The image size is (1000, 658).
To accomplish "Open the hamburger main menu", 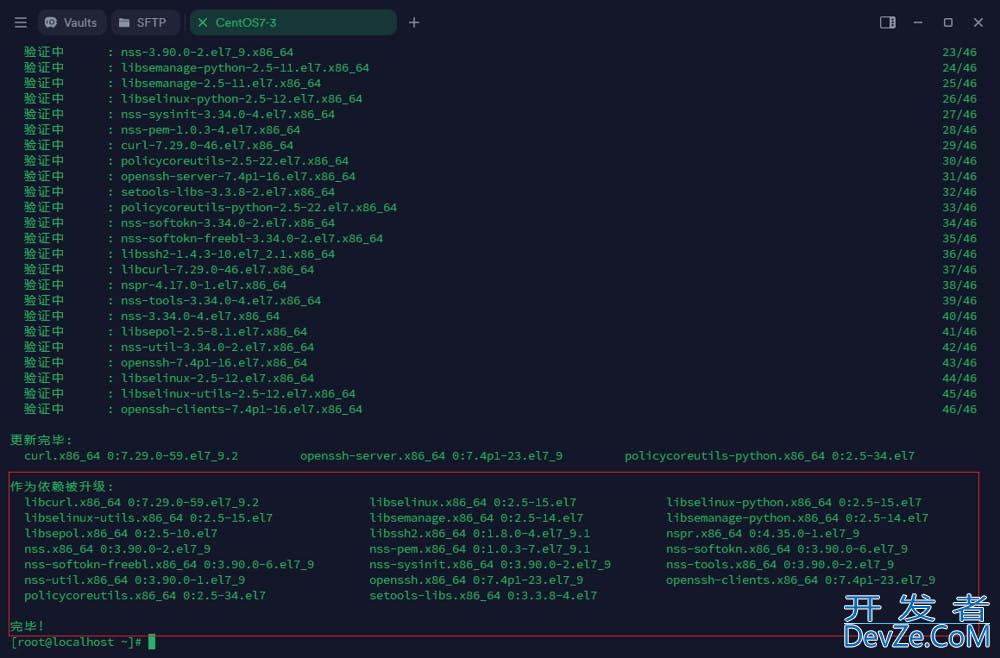I will tap(20, 22).
